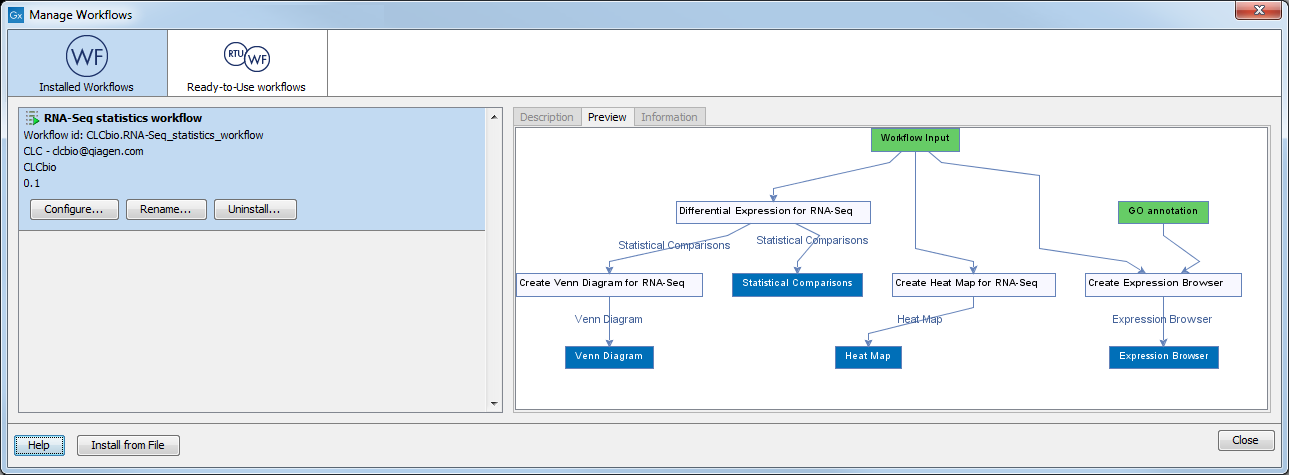
Task: Select the Expression Browser output node
Action: (1164, 357)
